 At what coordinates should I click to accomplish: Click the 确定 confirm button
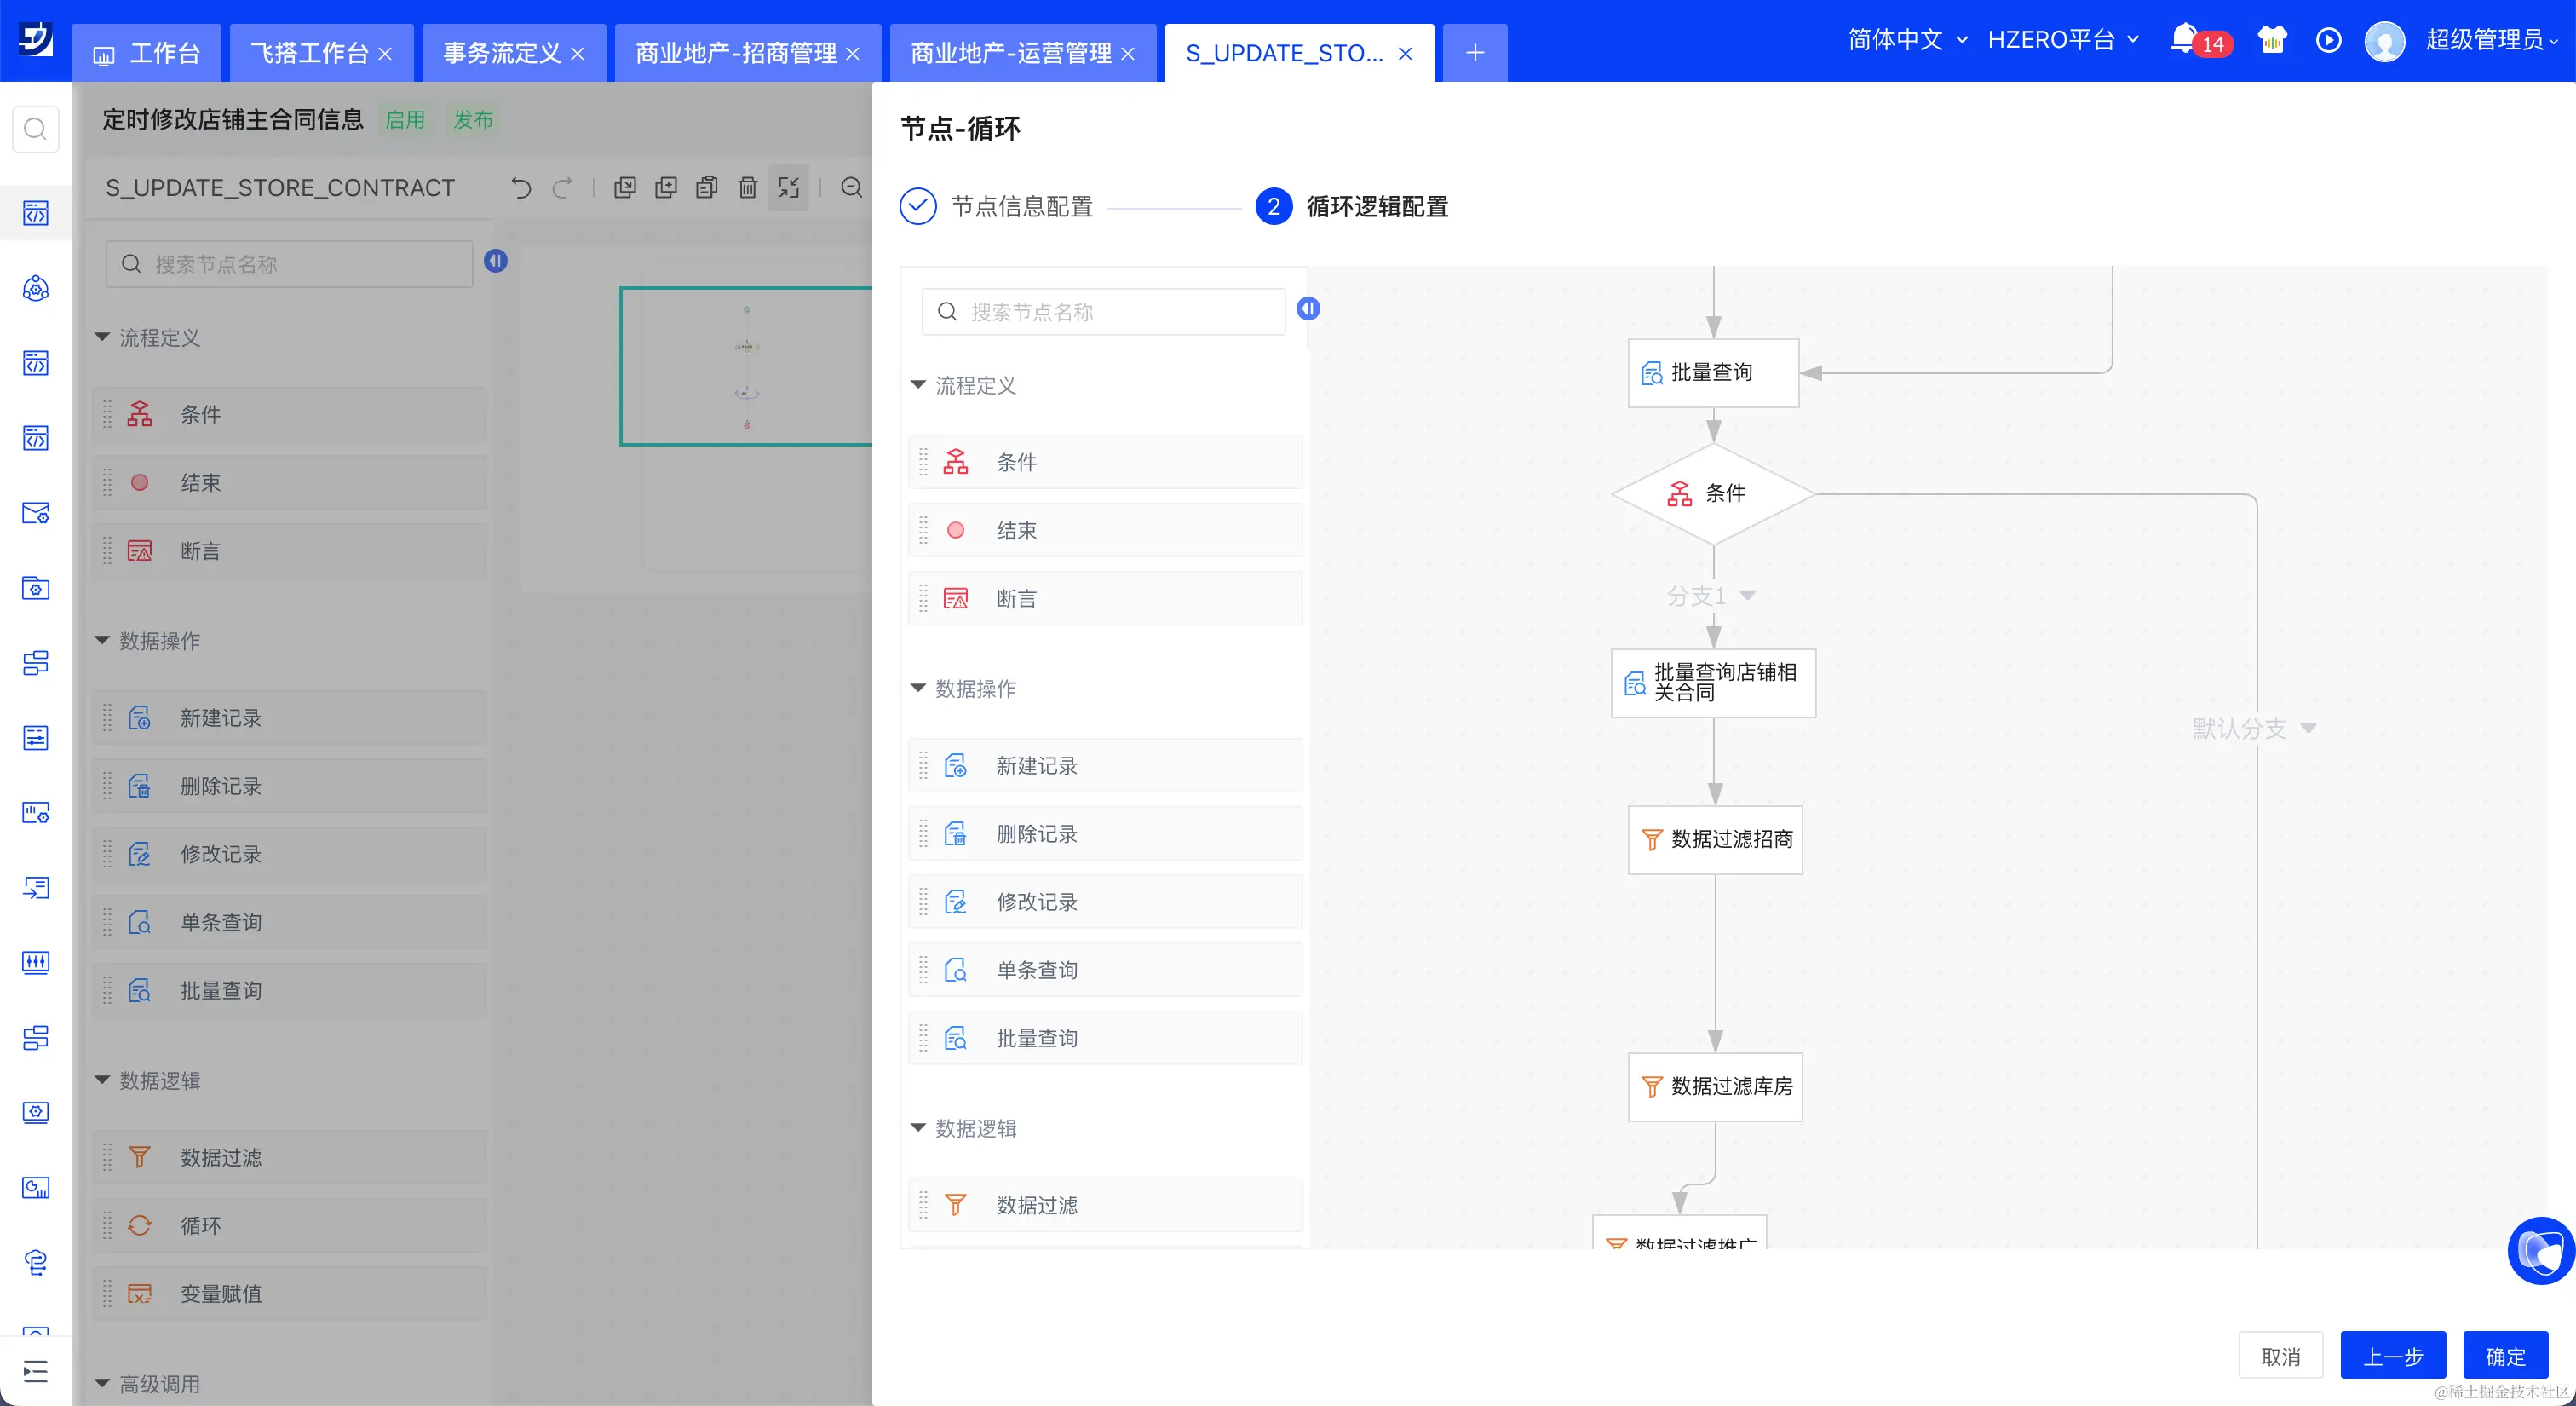[x=2505, y=1356]
